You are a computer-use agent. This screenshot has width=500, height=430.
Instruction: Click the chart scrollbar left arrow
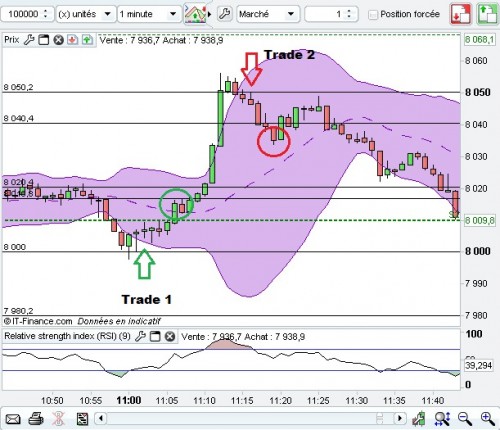click(x=101, y=418)
